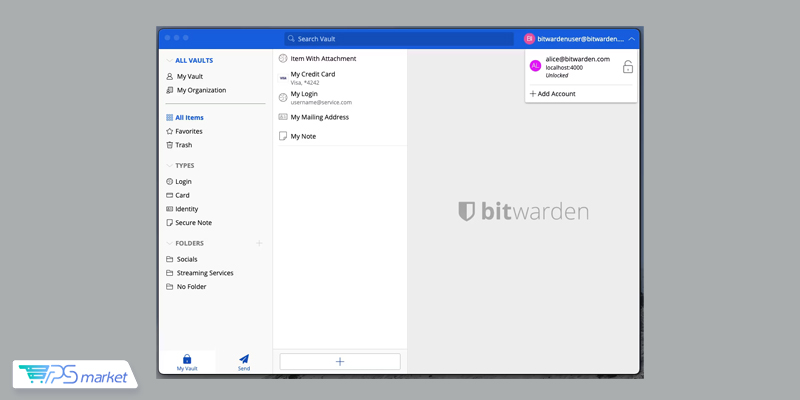
Task: Switch to the Send tab
Action: 244,361
